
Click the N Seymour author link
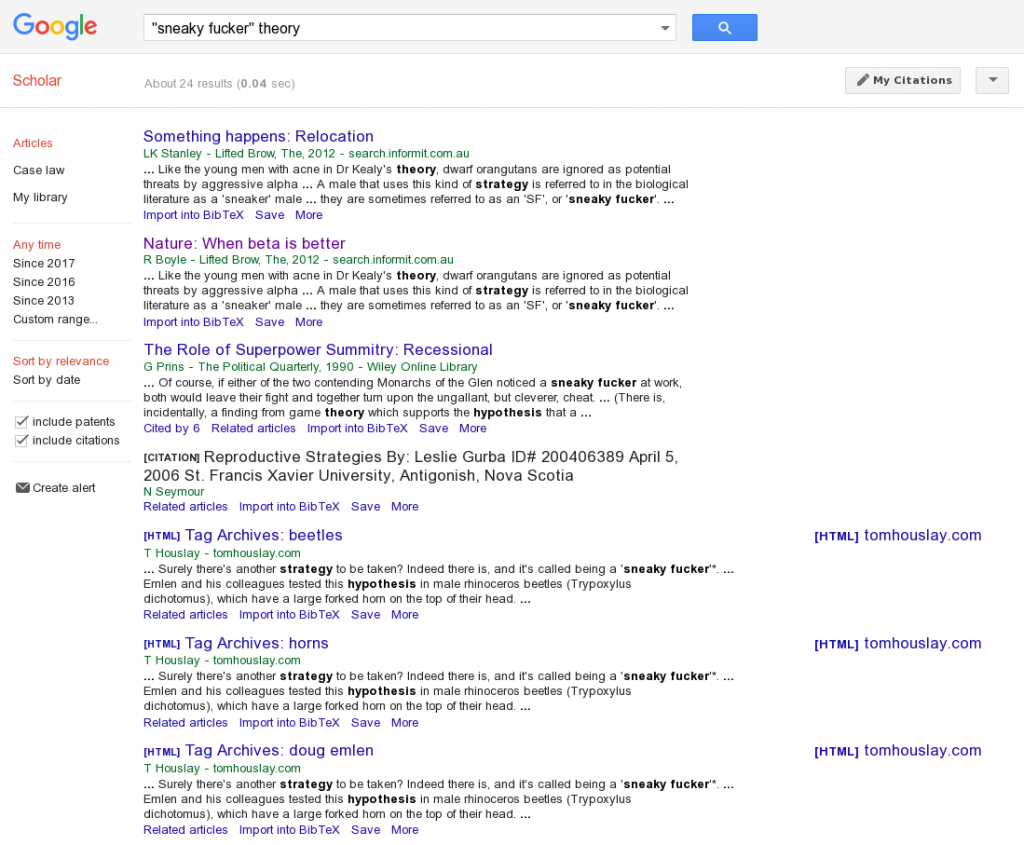pos(174,492)
